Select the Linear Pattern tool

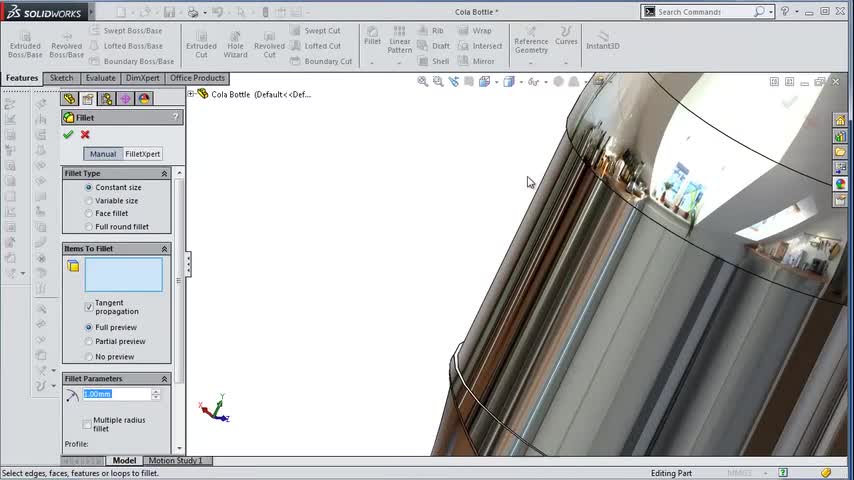click(399, 40)
